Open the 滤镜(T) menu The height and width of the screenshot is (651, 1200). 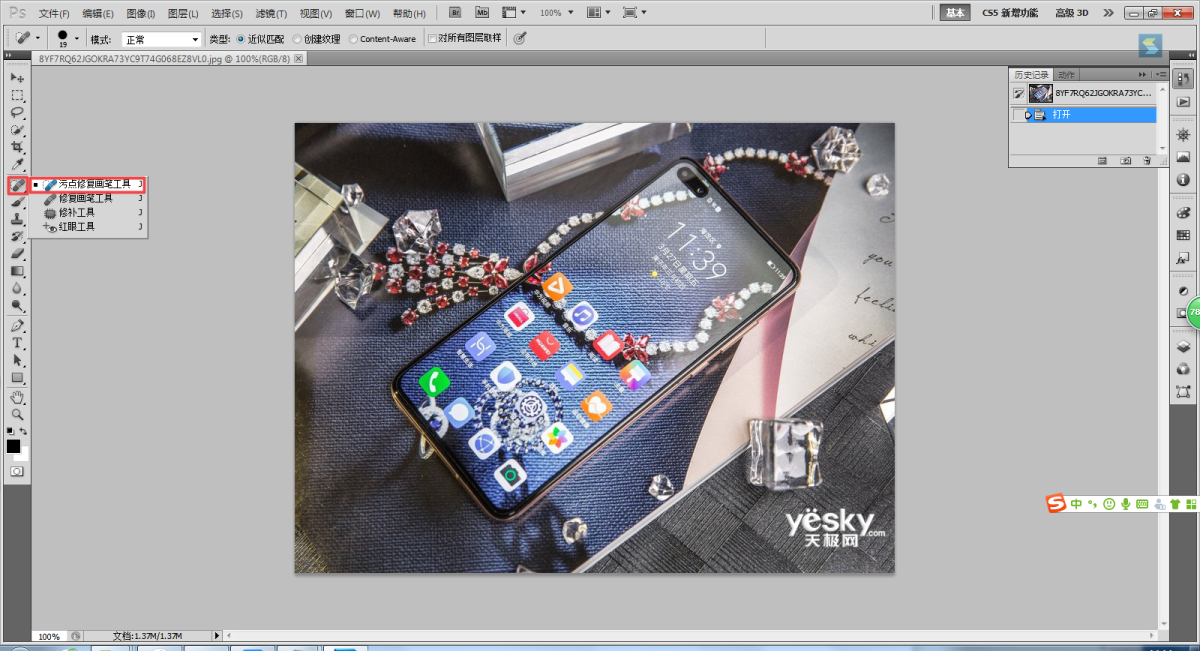click(271, 13)
